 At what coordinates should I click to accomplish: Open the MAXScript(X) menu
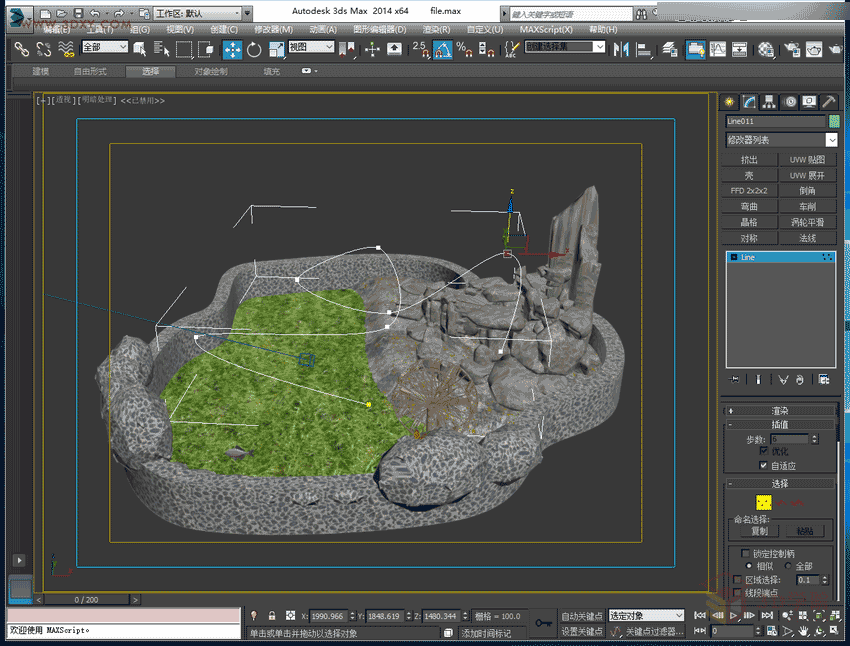click(x=546, y=30)
